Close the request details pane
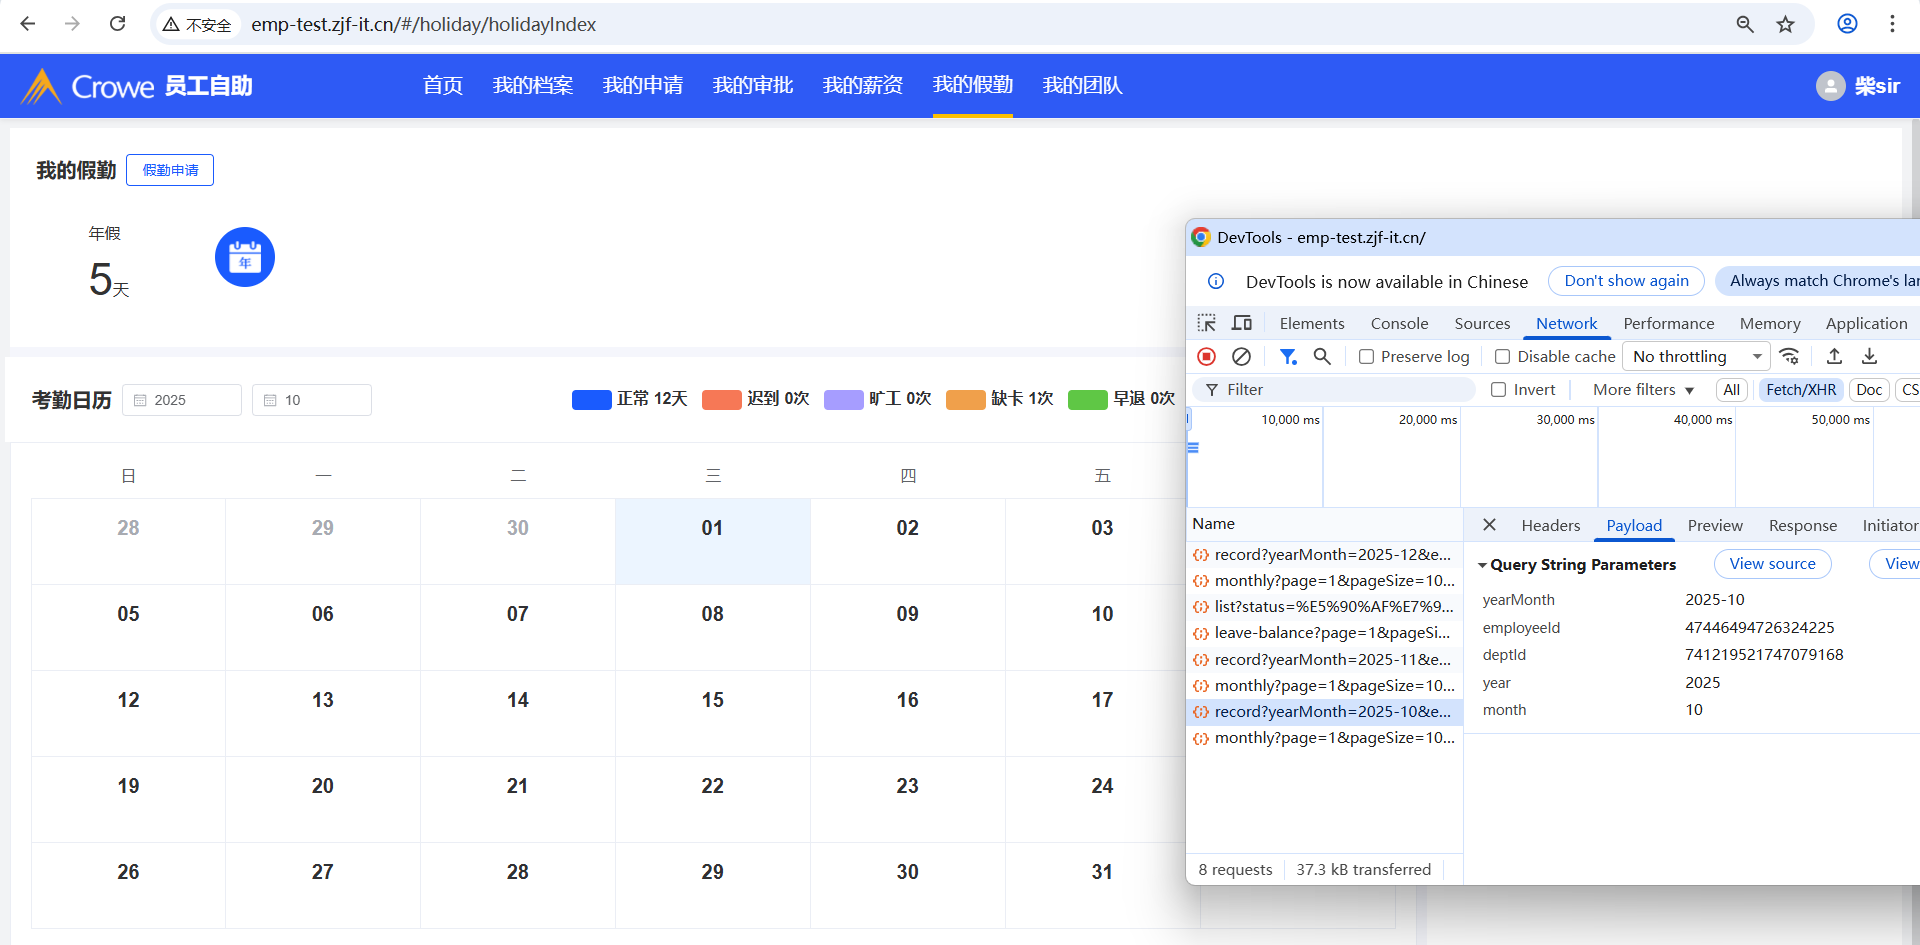This screenshot has width=1920, height=945. tap(1489, 525)
